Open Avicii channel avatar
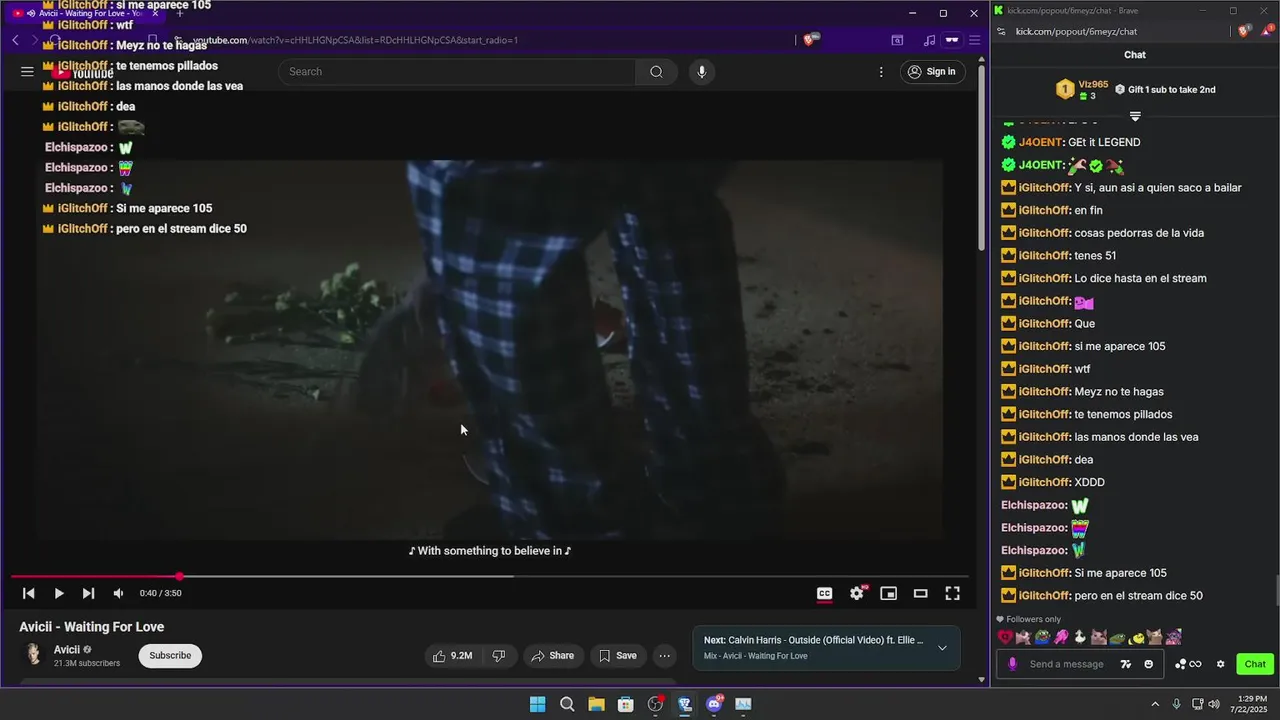 (34, 655)
